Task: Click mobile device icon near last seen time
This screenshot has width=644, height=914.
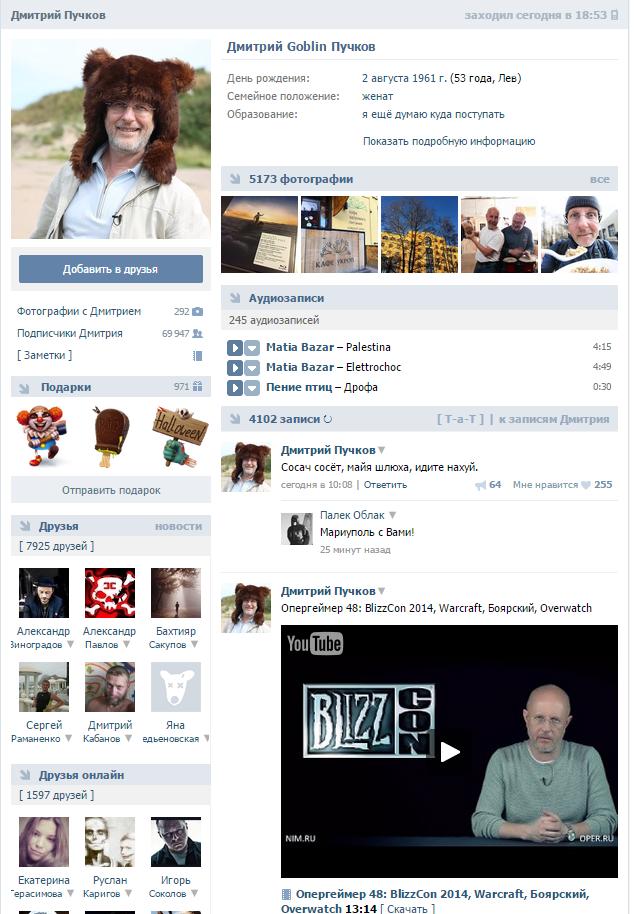Action: (614, 15)
